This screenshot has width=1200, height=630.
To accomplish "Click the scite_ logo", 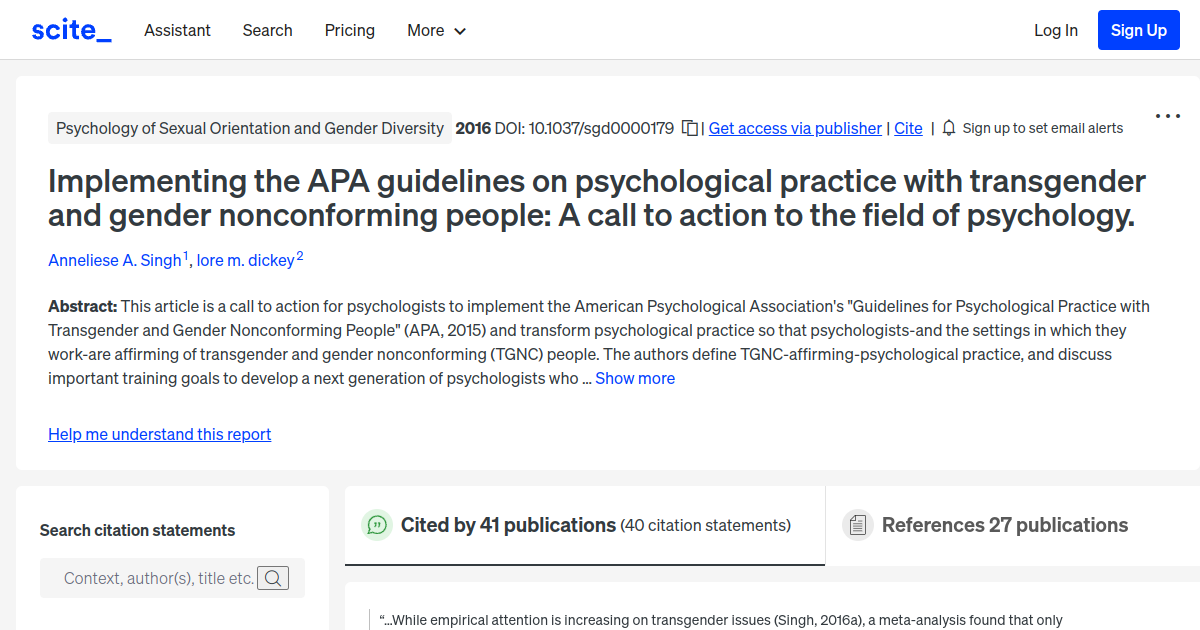I will tap(70, 29).
